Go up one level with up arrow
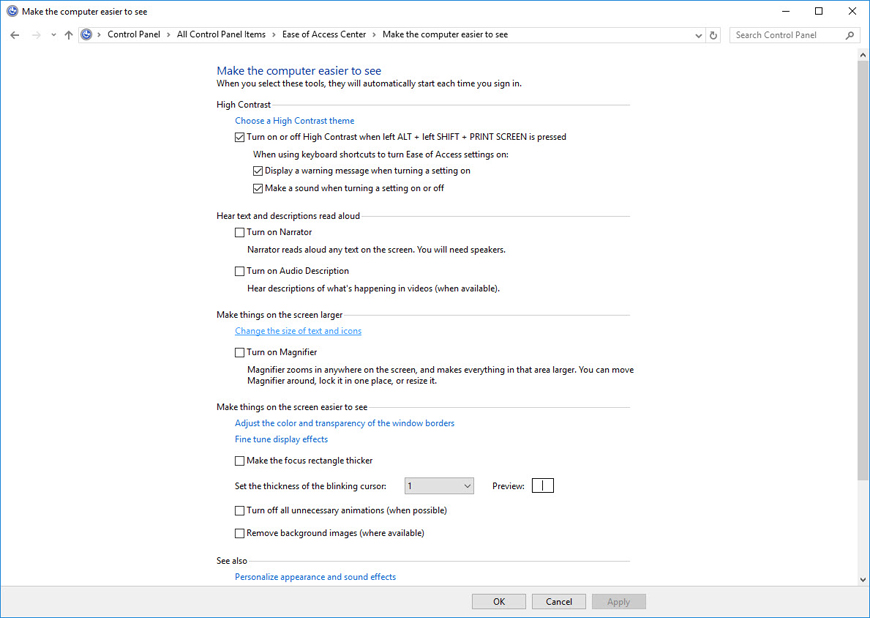This screenshot has height=618, width=870. click(68, 35)
